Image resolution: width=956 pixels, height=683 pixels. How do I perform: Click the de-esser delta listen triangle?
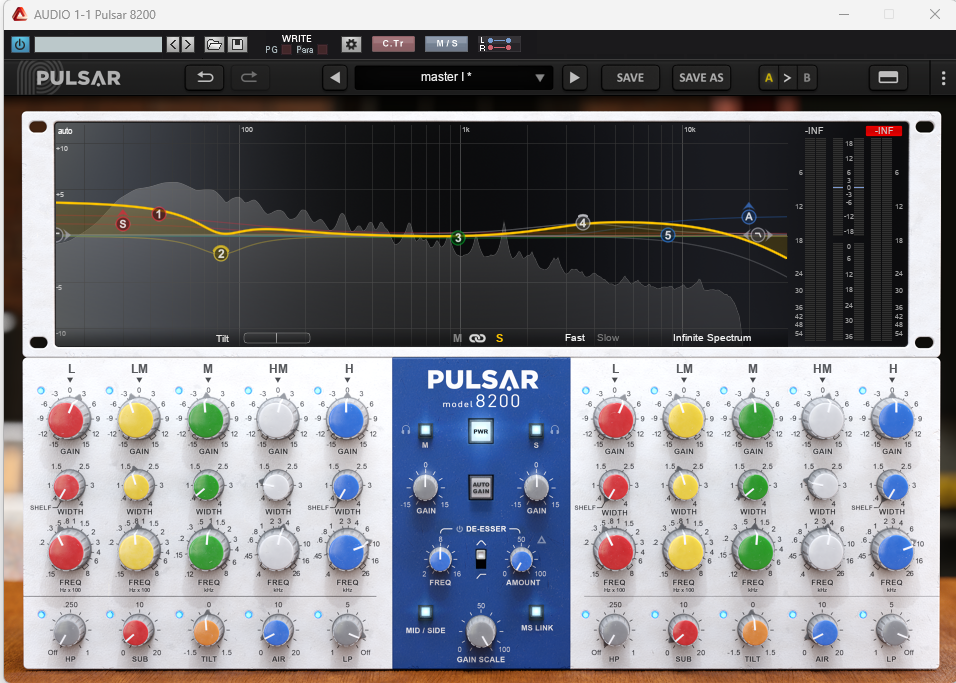click(541, 540)
